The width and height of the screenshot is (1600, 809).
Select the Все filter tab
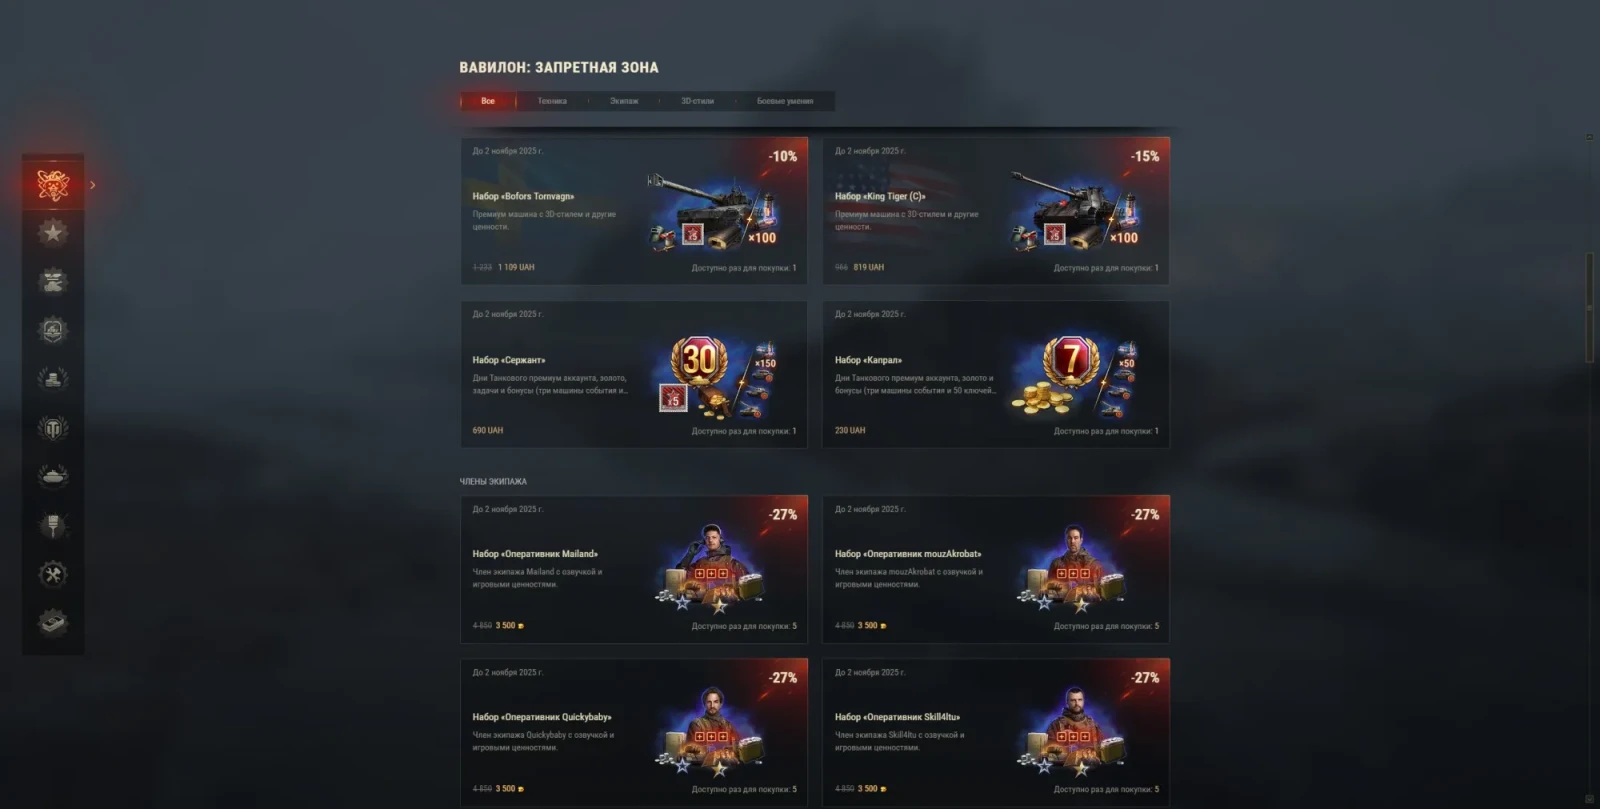click(488, 101)
